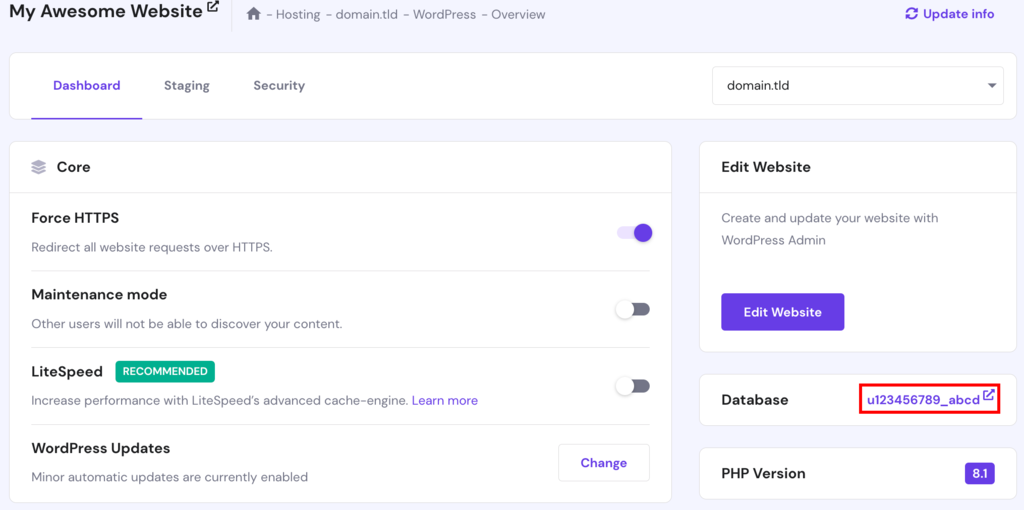Turn on the LiteSpeed toggle
Image resolution: width=1024 pixels, height=510 pixels.
[x=633, y=386]
